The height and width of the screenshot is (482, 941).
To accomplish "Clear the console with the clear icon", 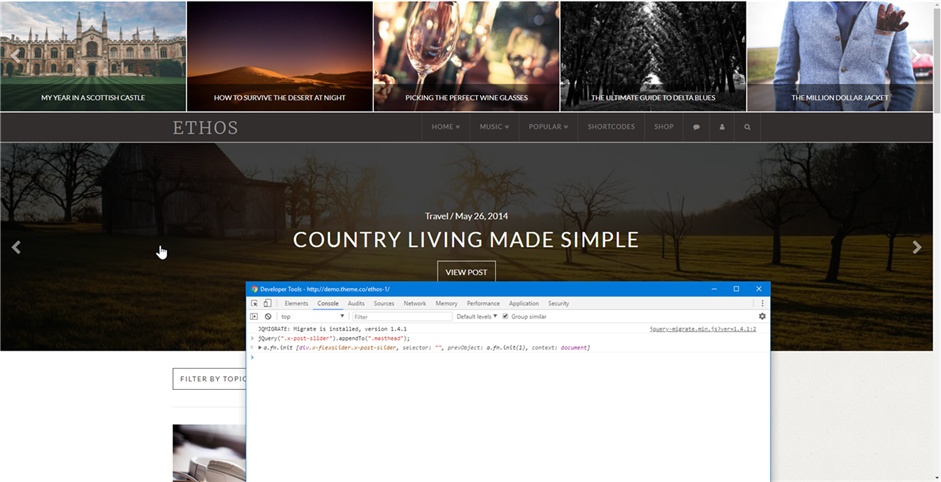I will point(268,316).
